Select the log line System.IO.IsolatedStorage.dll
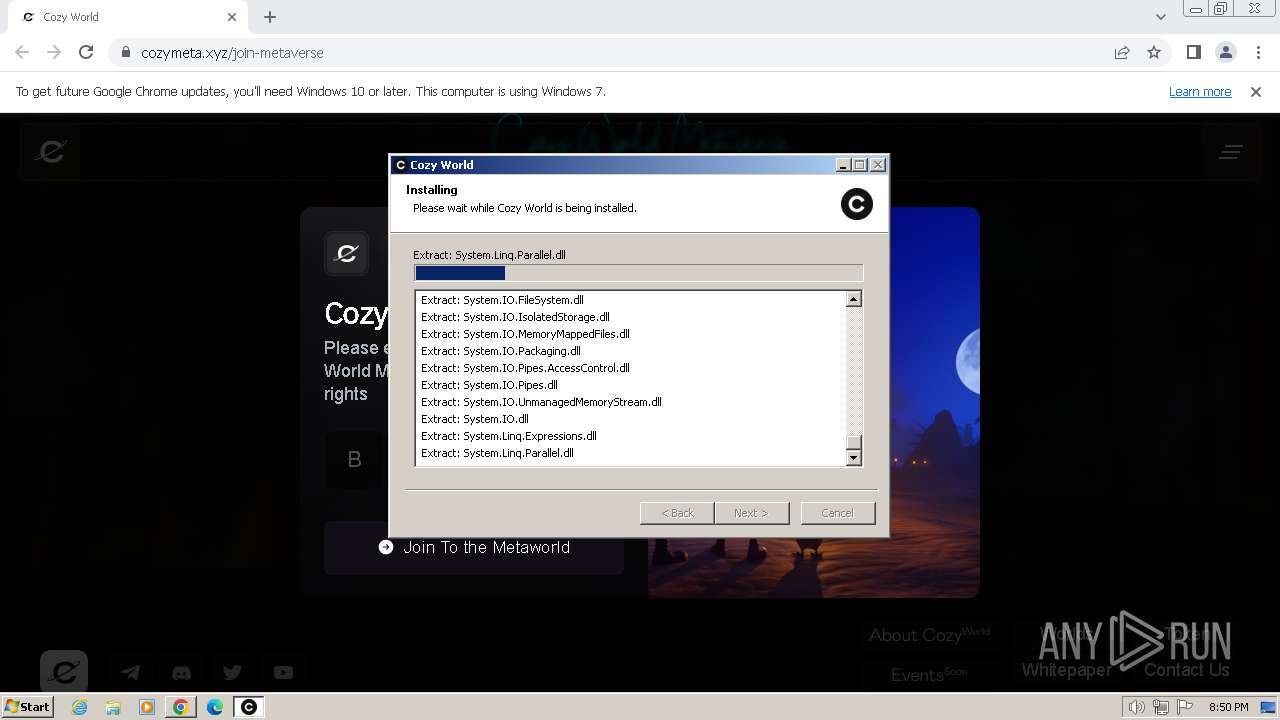 [x=515, y=317]
